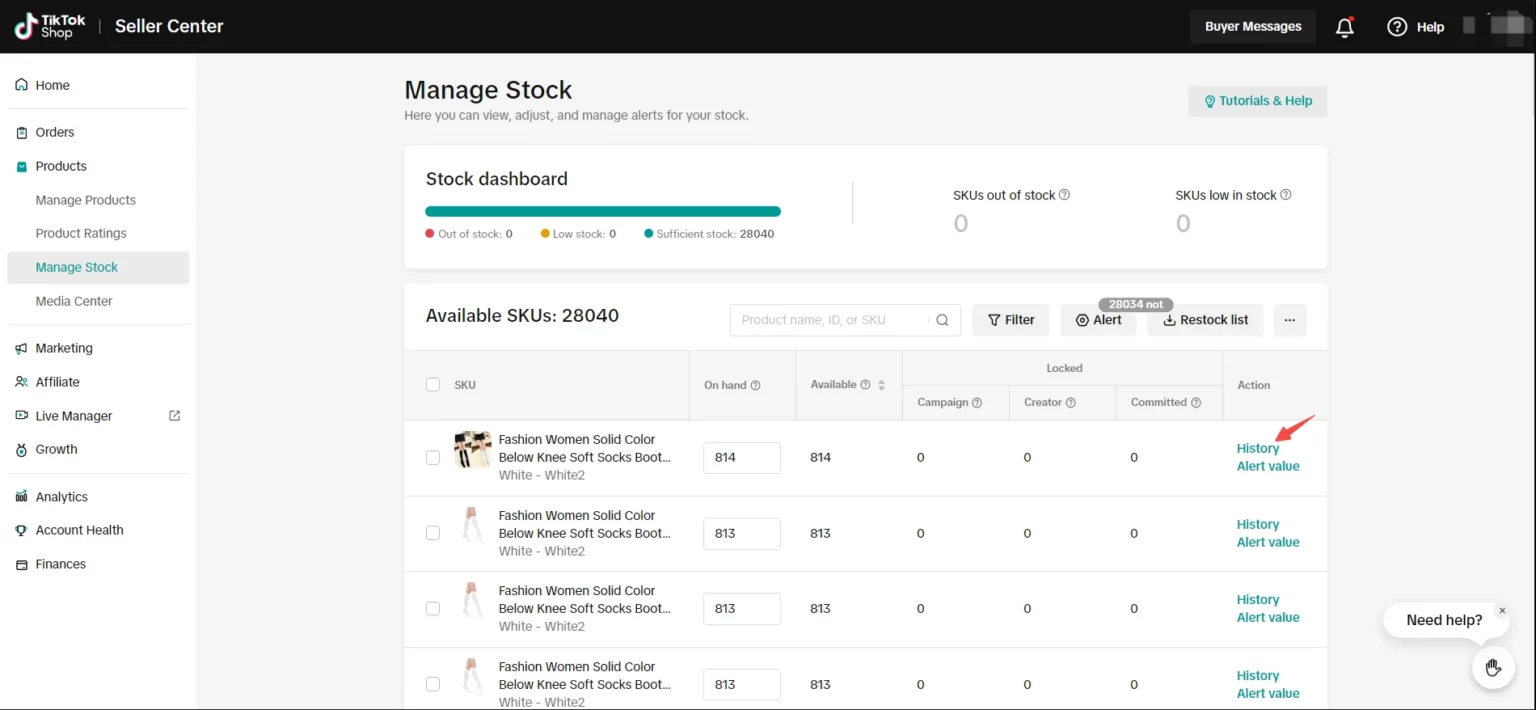This screenshot has width=1536, height=710.
Task: Select the second product row checkbox
Action: pyautogui.click(x=433, y=533)
